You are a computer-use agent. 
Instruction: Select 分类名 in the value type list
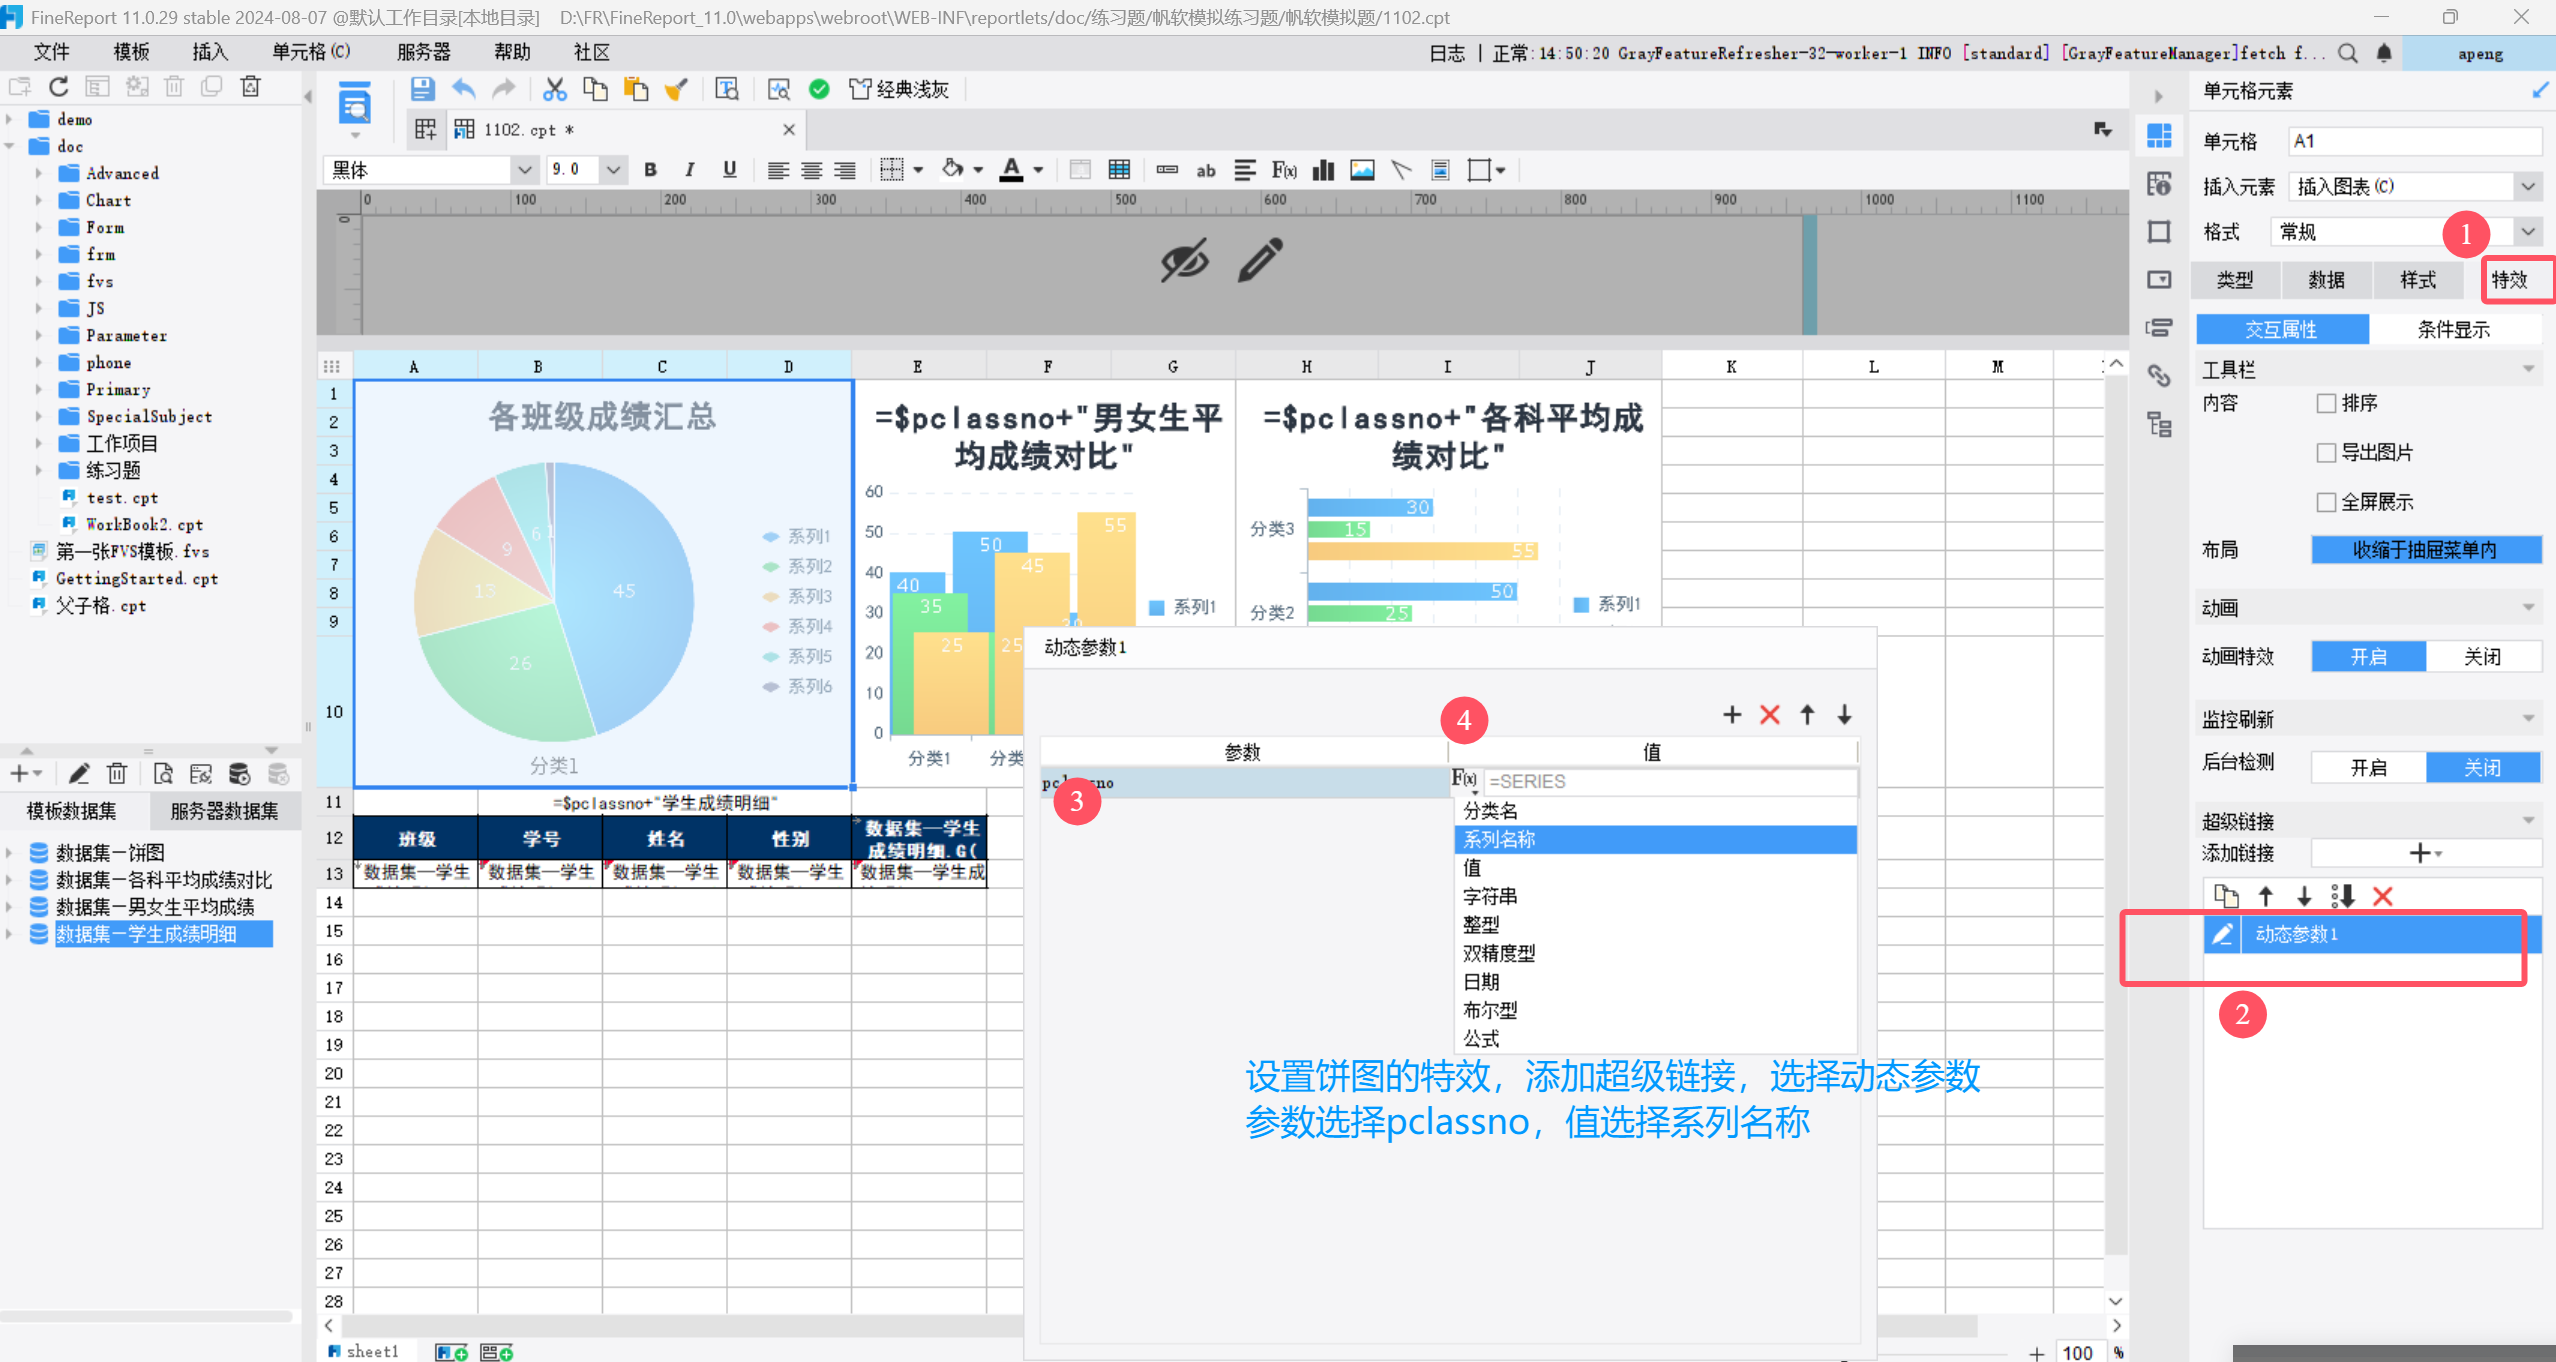1491,811
